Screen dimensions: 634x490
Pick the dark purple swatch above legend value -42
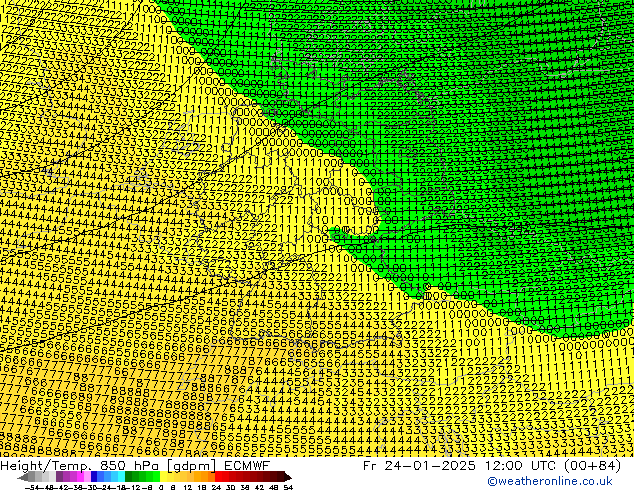pyautogui.click(x=59, y=477)
